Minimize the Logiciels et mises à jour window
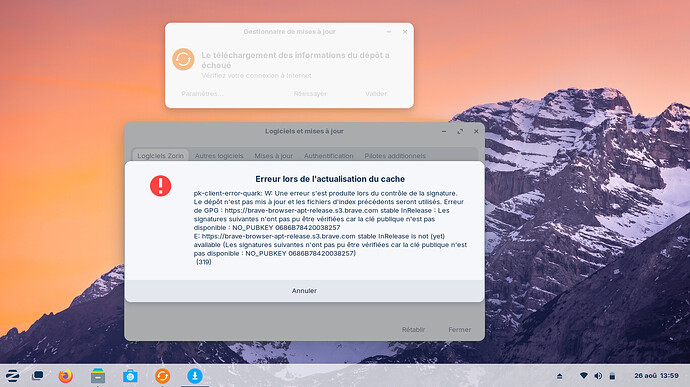Image resolution: width=690 pixels, height=387 pixels. click(x=444, y=131)
